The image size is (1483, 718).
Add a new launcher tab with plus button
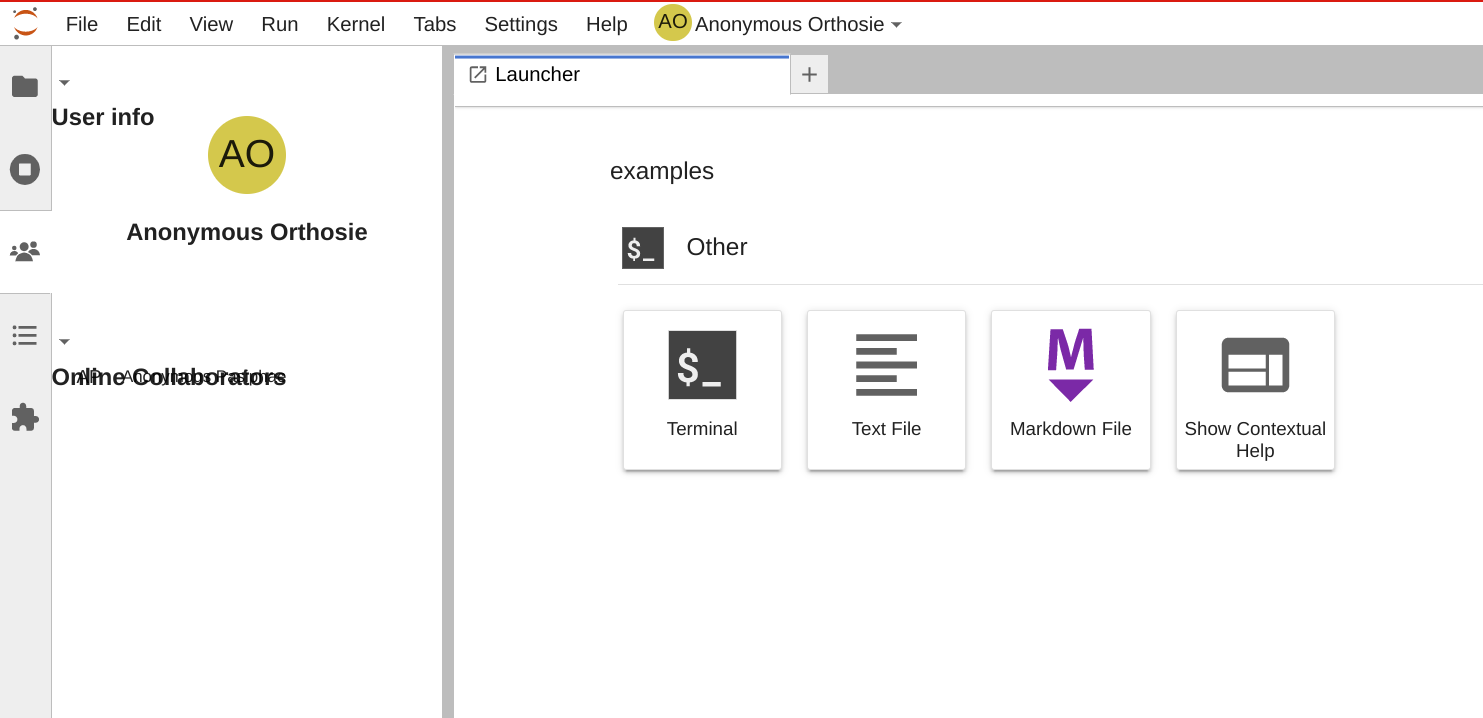tap(809, 74)
